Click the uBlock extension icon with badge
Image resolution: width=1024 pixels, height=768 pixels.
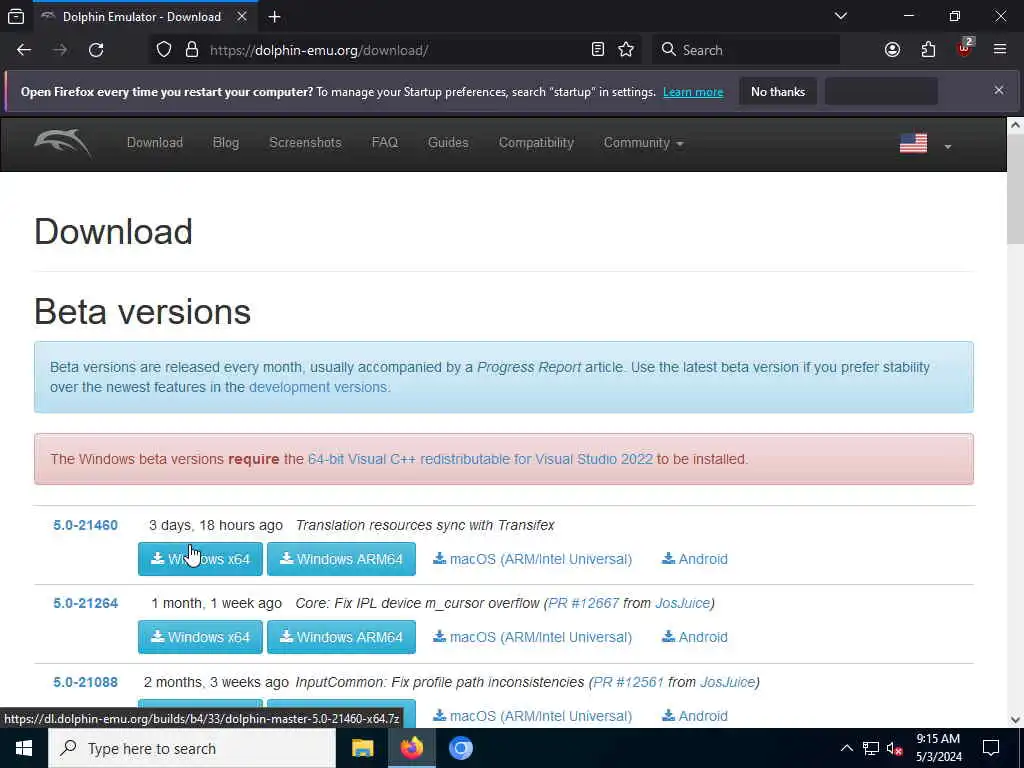965,48
